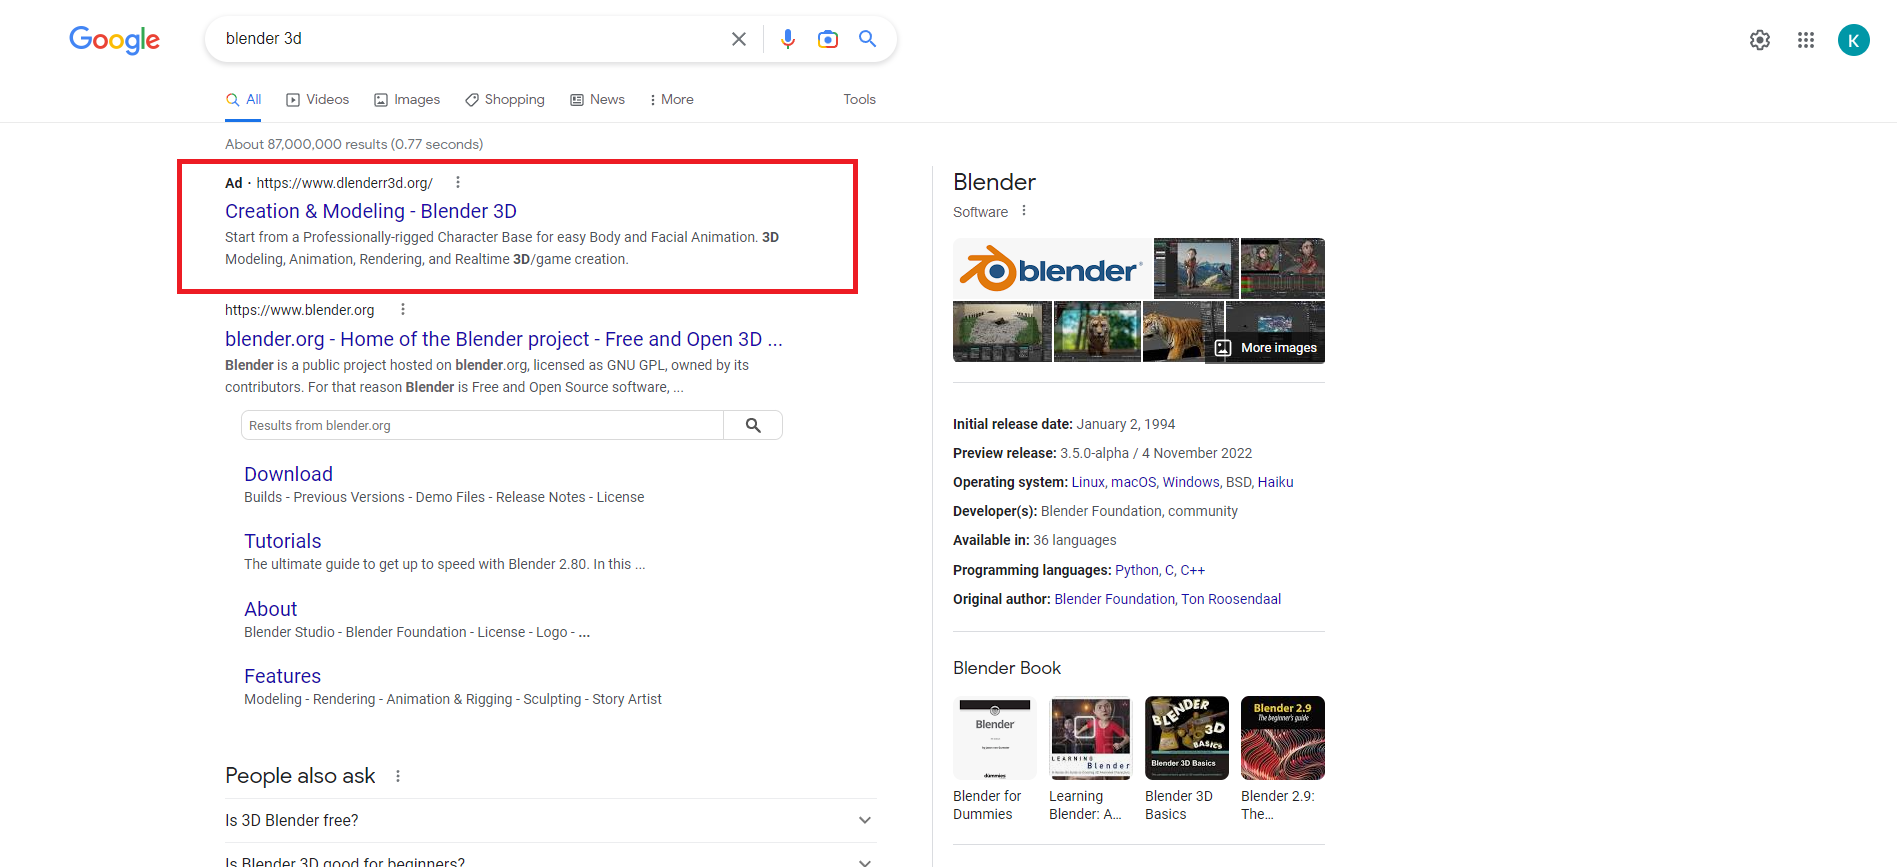Image resolution: width=1897 pixels, height=867 pixels.
Task: Open the Tools menu
Action: 860,100
